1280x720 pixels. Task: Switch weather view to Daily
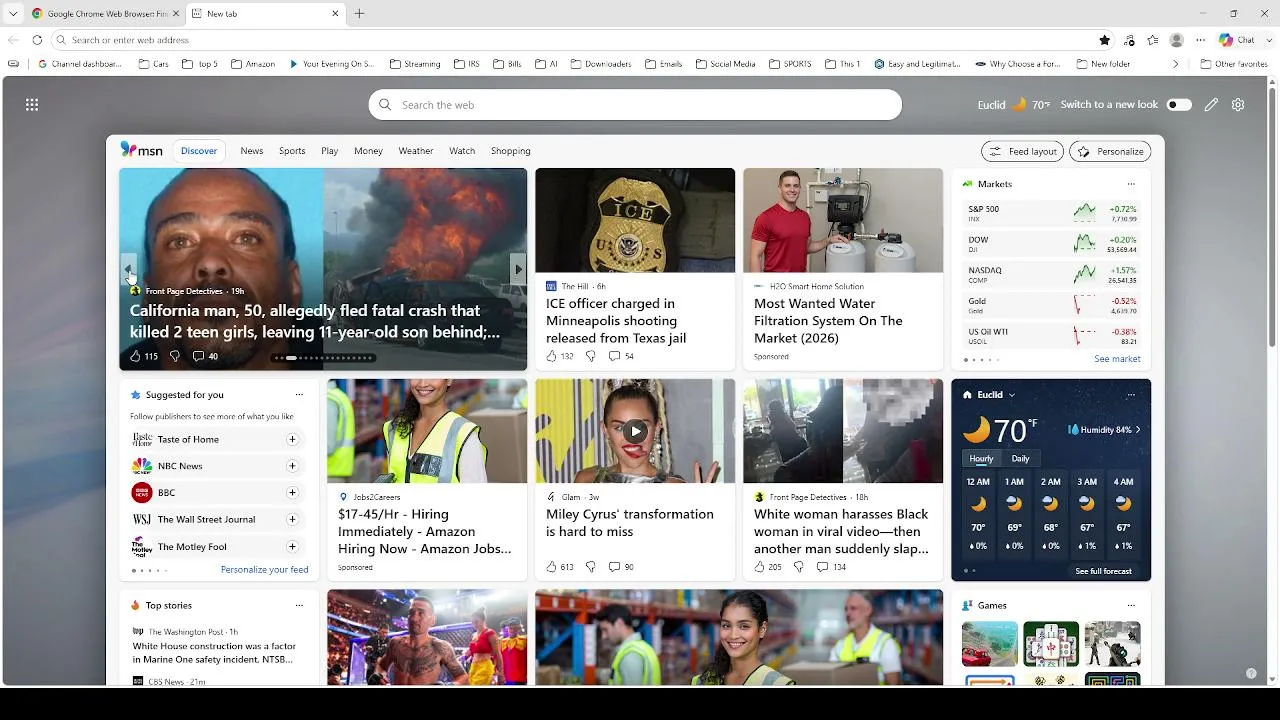pyautogui.click(x=1020, y=459)
